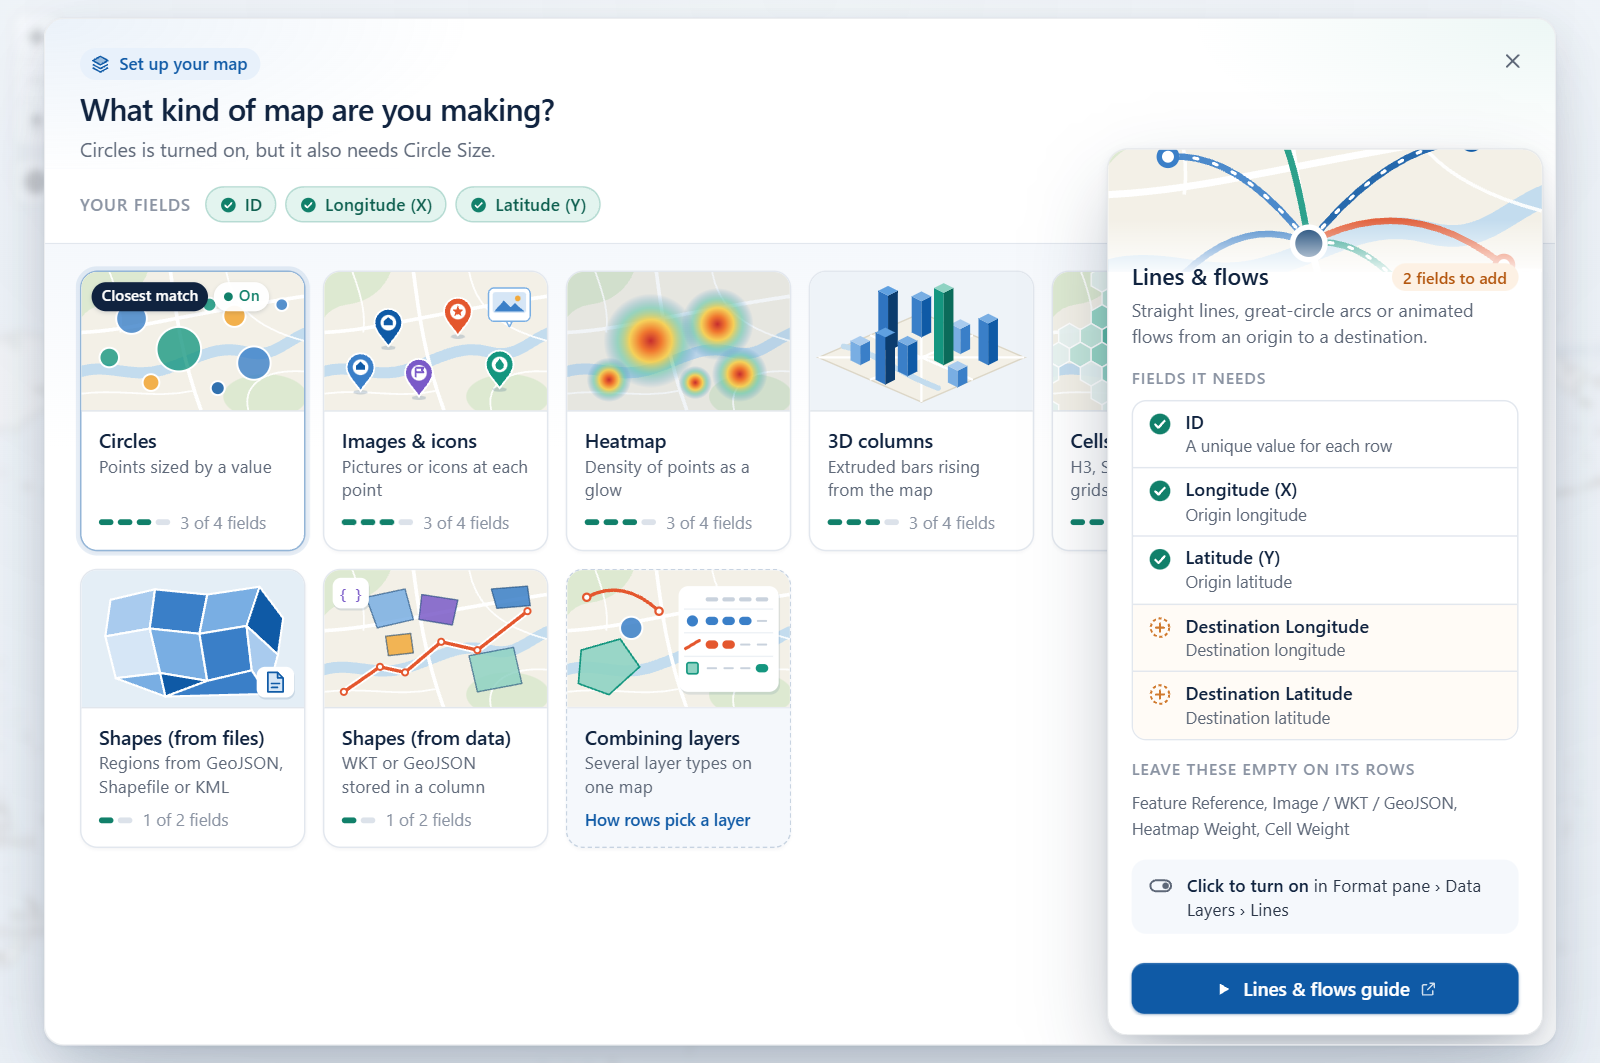This screenshot has height=1063, width=1600.
Task: Click the layers icon beside Set up your map
Action: coord(100,64)
